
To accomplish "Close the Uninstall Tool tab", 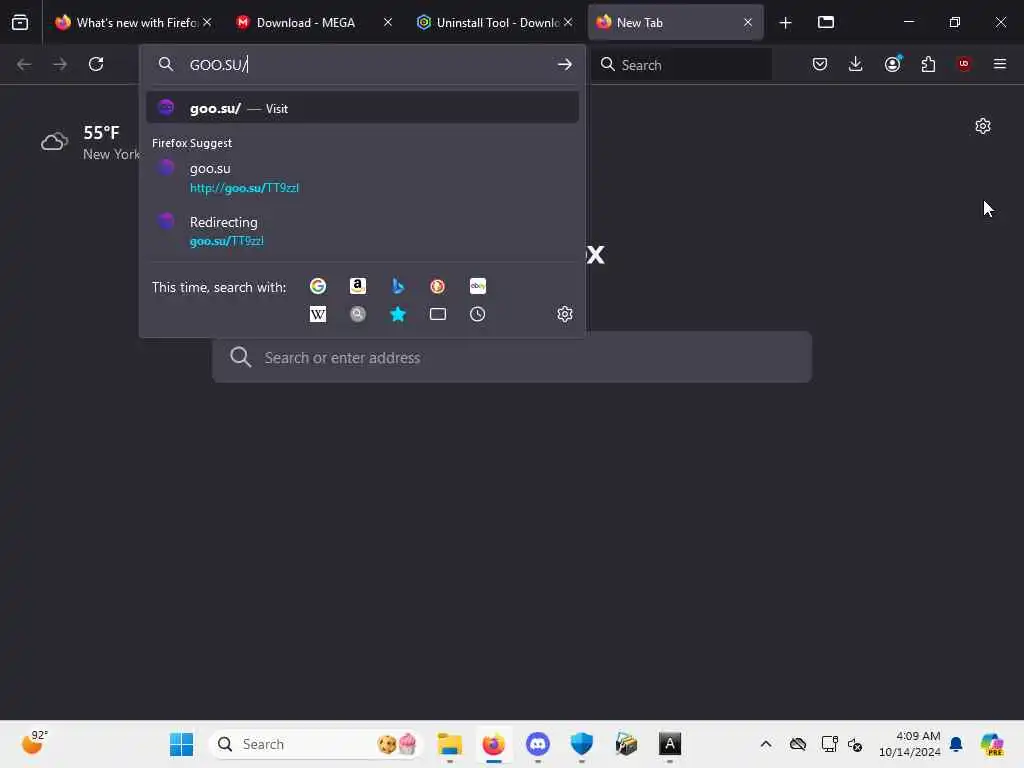I will [x=568, y=22].
